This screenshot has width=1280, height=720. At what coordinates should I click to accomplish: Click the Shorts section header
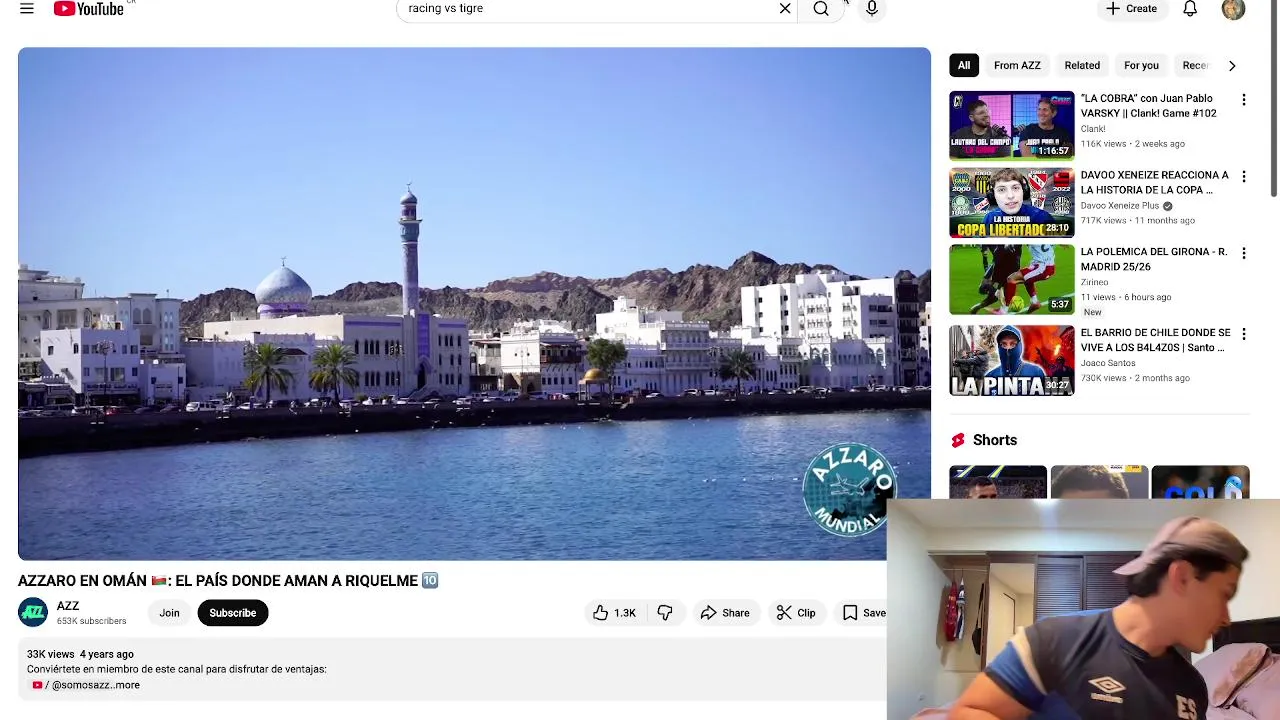(984, 440)
